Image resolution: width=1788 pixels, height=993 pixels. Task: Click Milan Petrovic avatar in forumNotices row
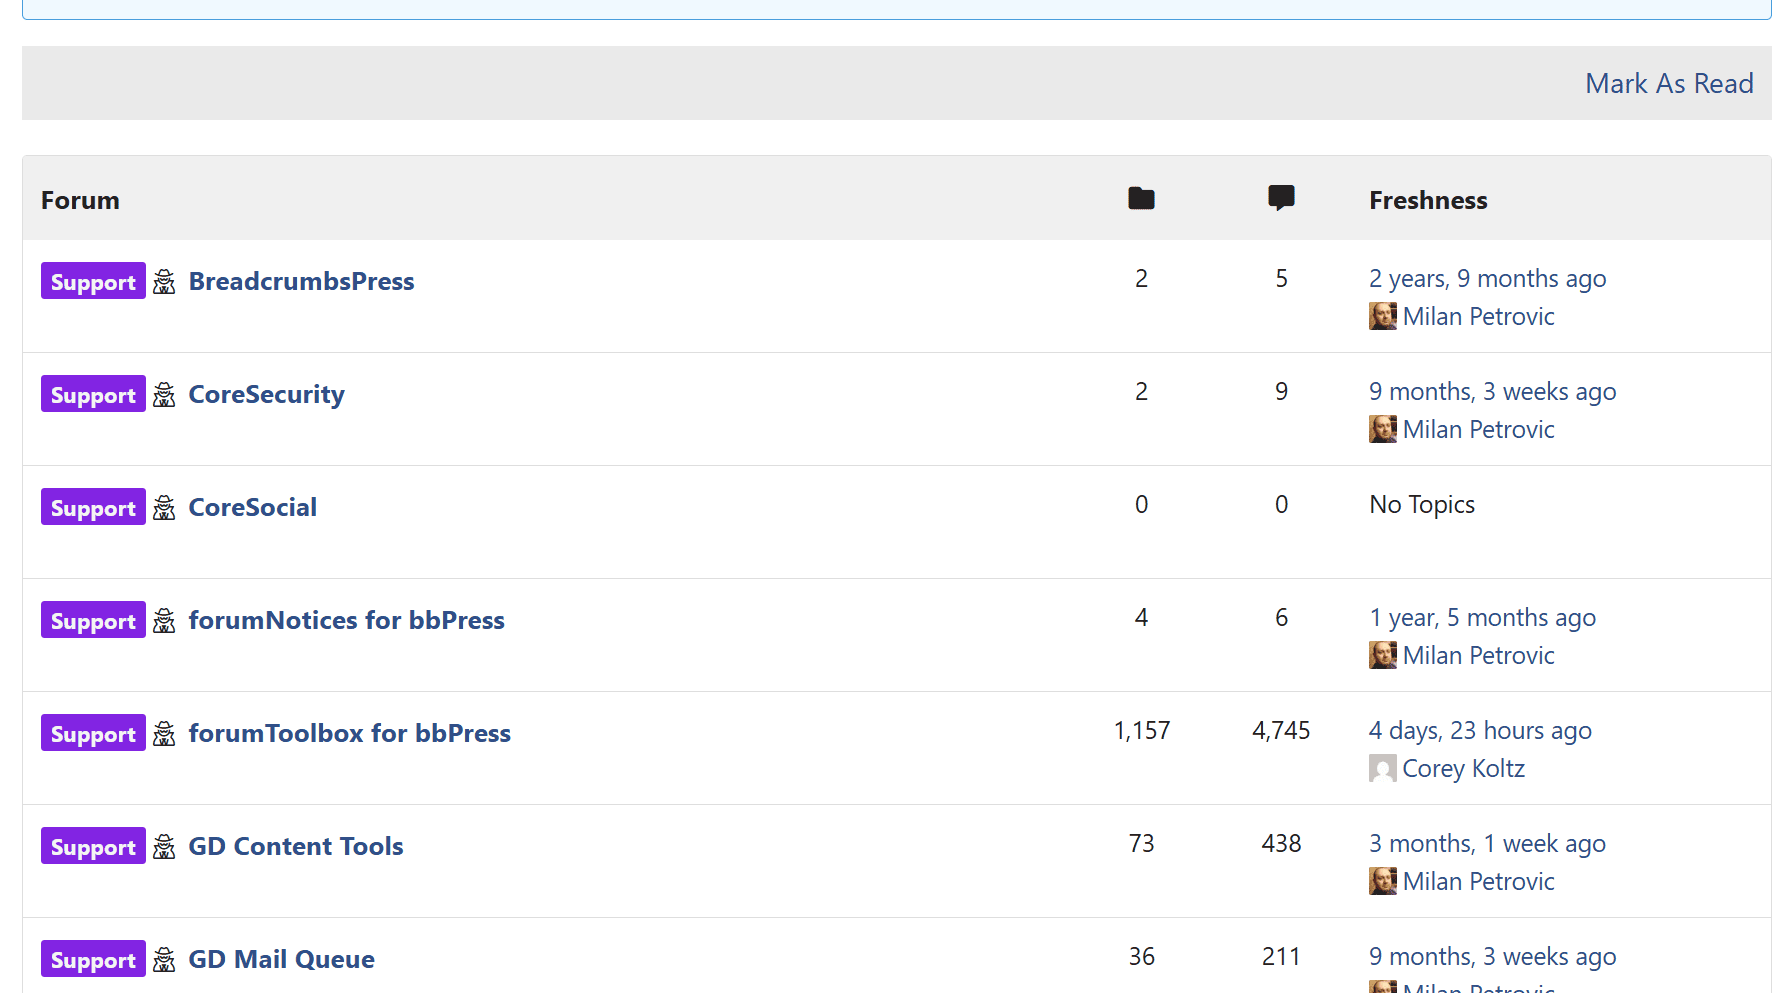(1383, 655)
